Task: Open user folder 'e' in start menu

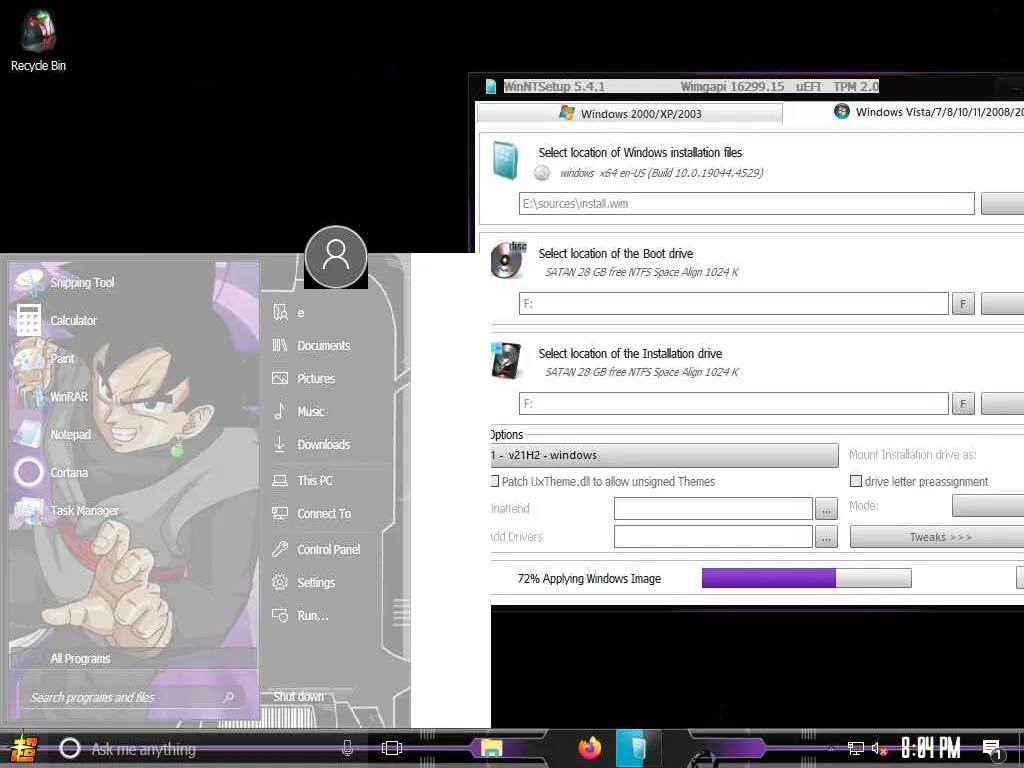Action: [289, 313]
